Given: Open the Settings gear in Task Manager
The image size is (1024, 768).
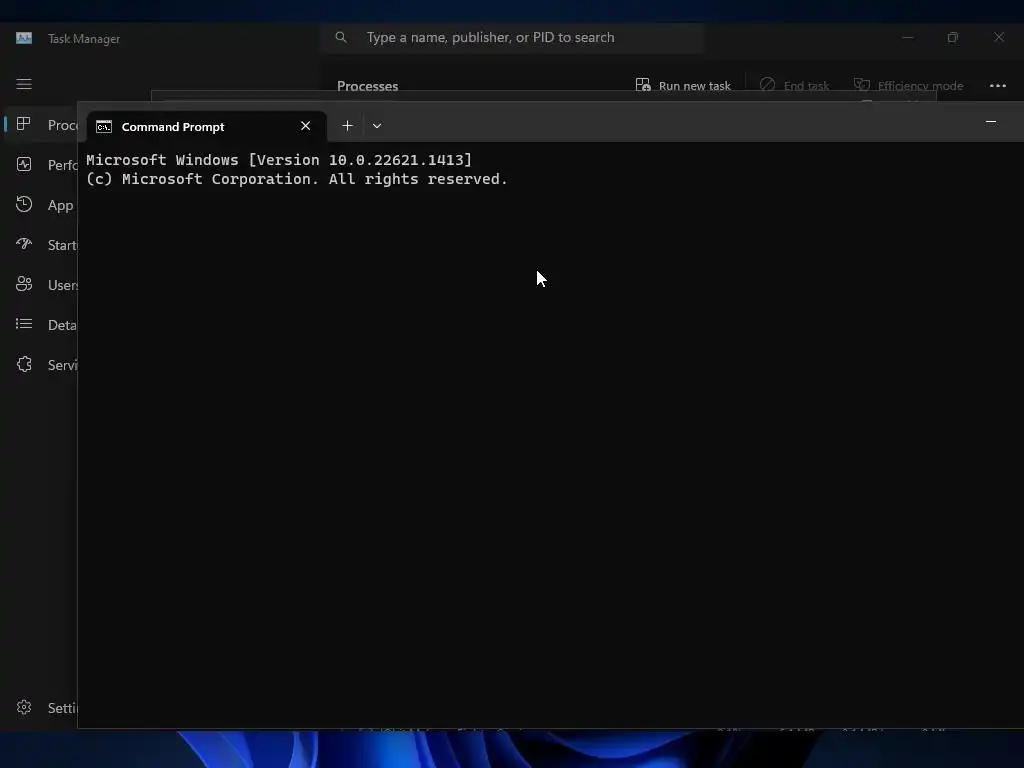Looking at the screenshot, I should coord(24,707).
